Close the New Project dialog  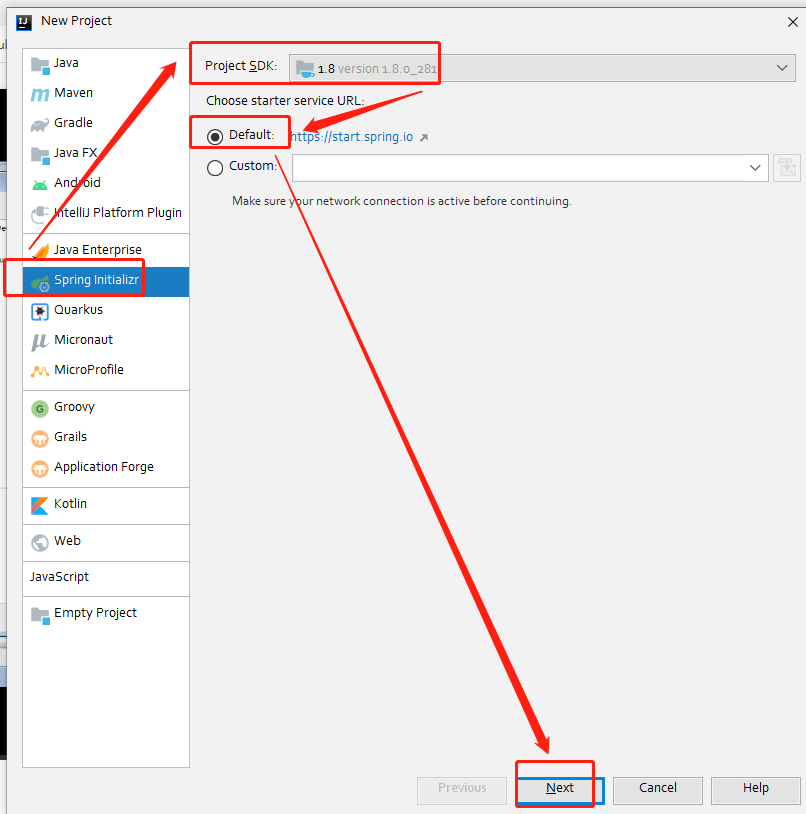793,22
